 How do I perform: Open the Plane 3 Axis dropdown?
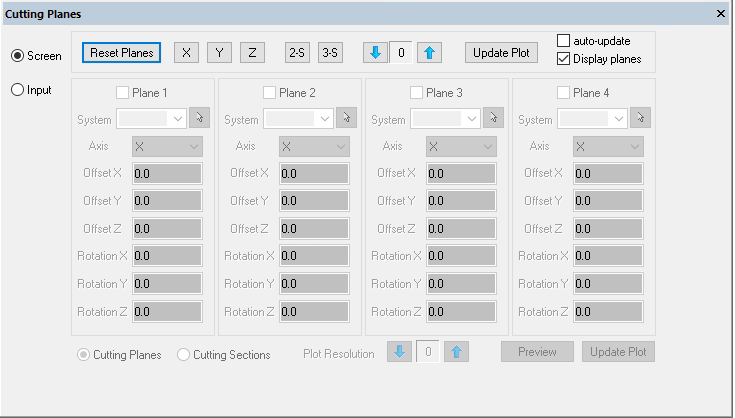pyautogui.click(x=460, y=146)
